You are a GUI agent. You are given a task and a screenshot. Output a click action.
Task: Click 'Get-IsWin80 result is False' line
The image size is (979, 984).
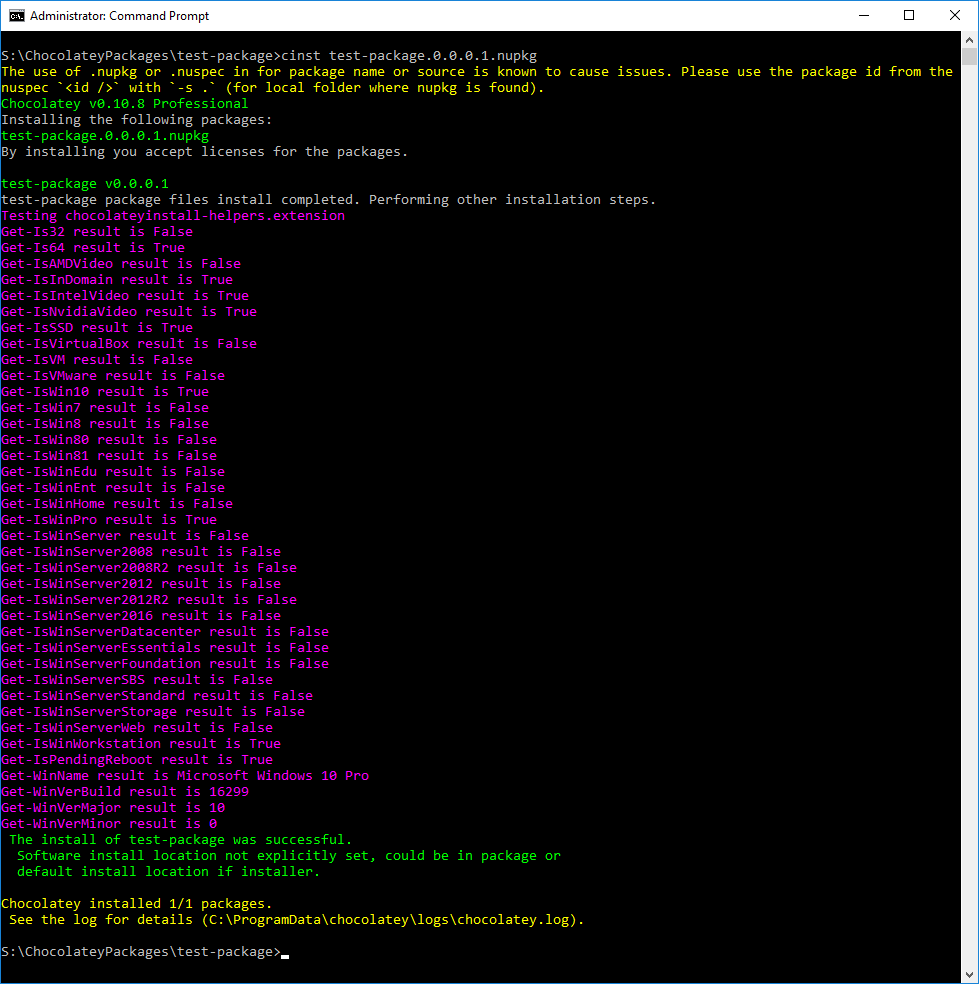coord(109,440)
